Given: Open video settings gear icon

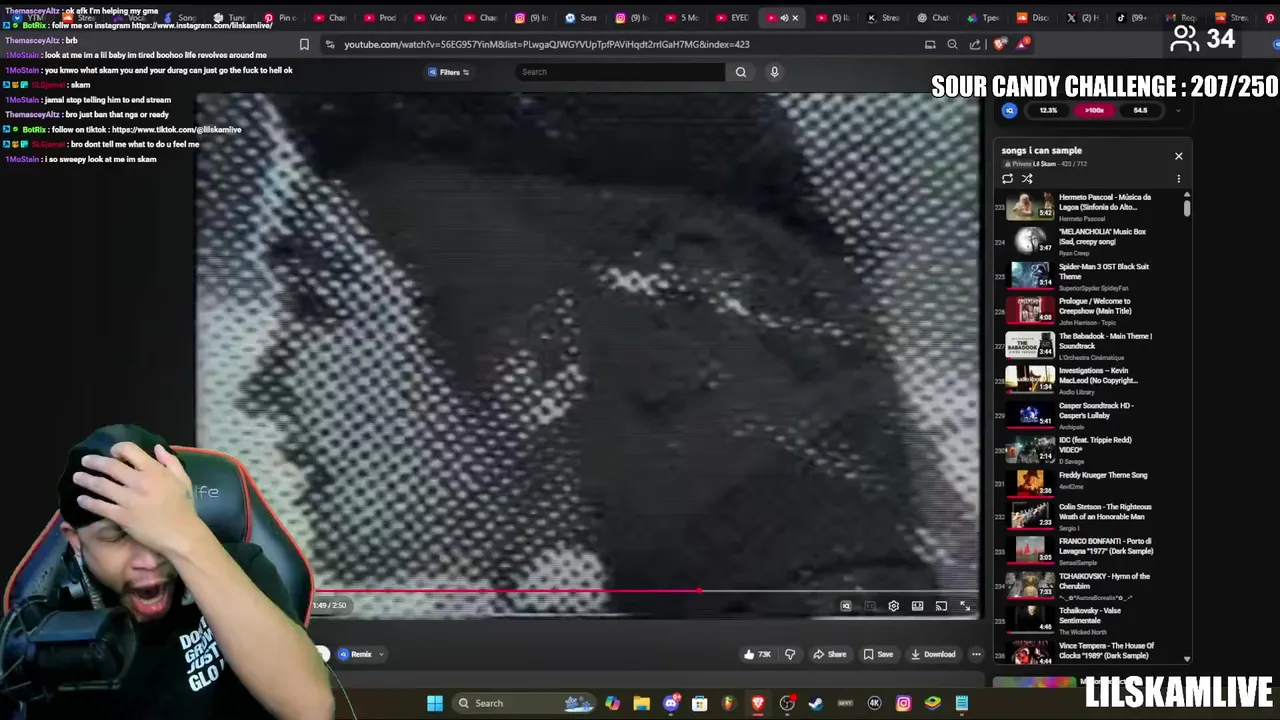Looking at the screenshot, I should tap(893, 606).
